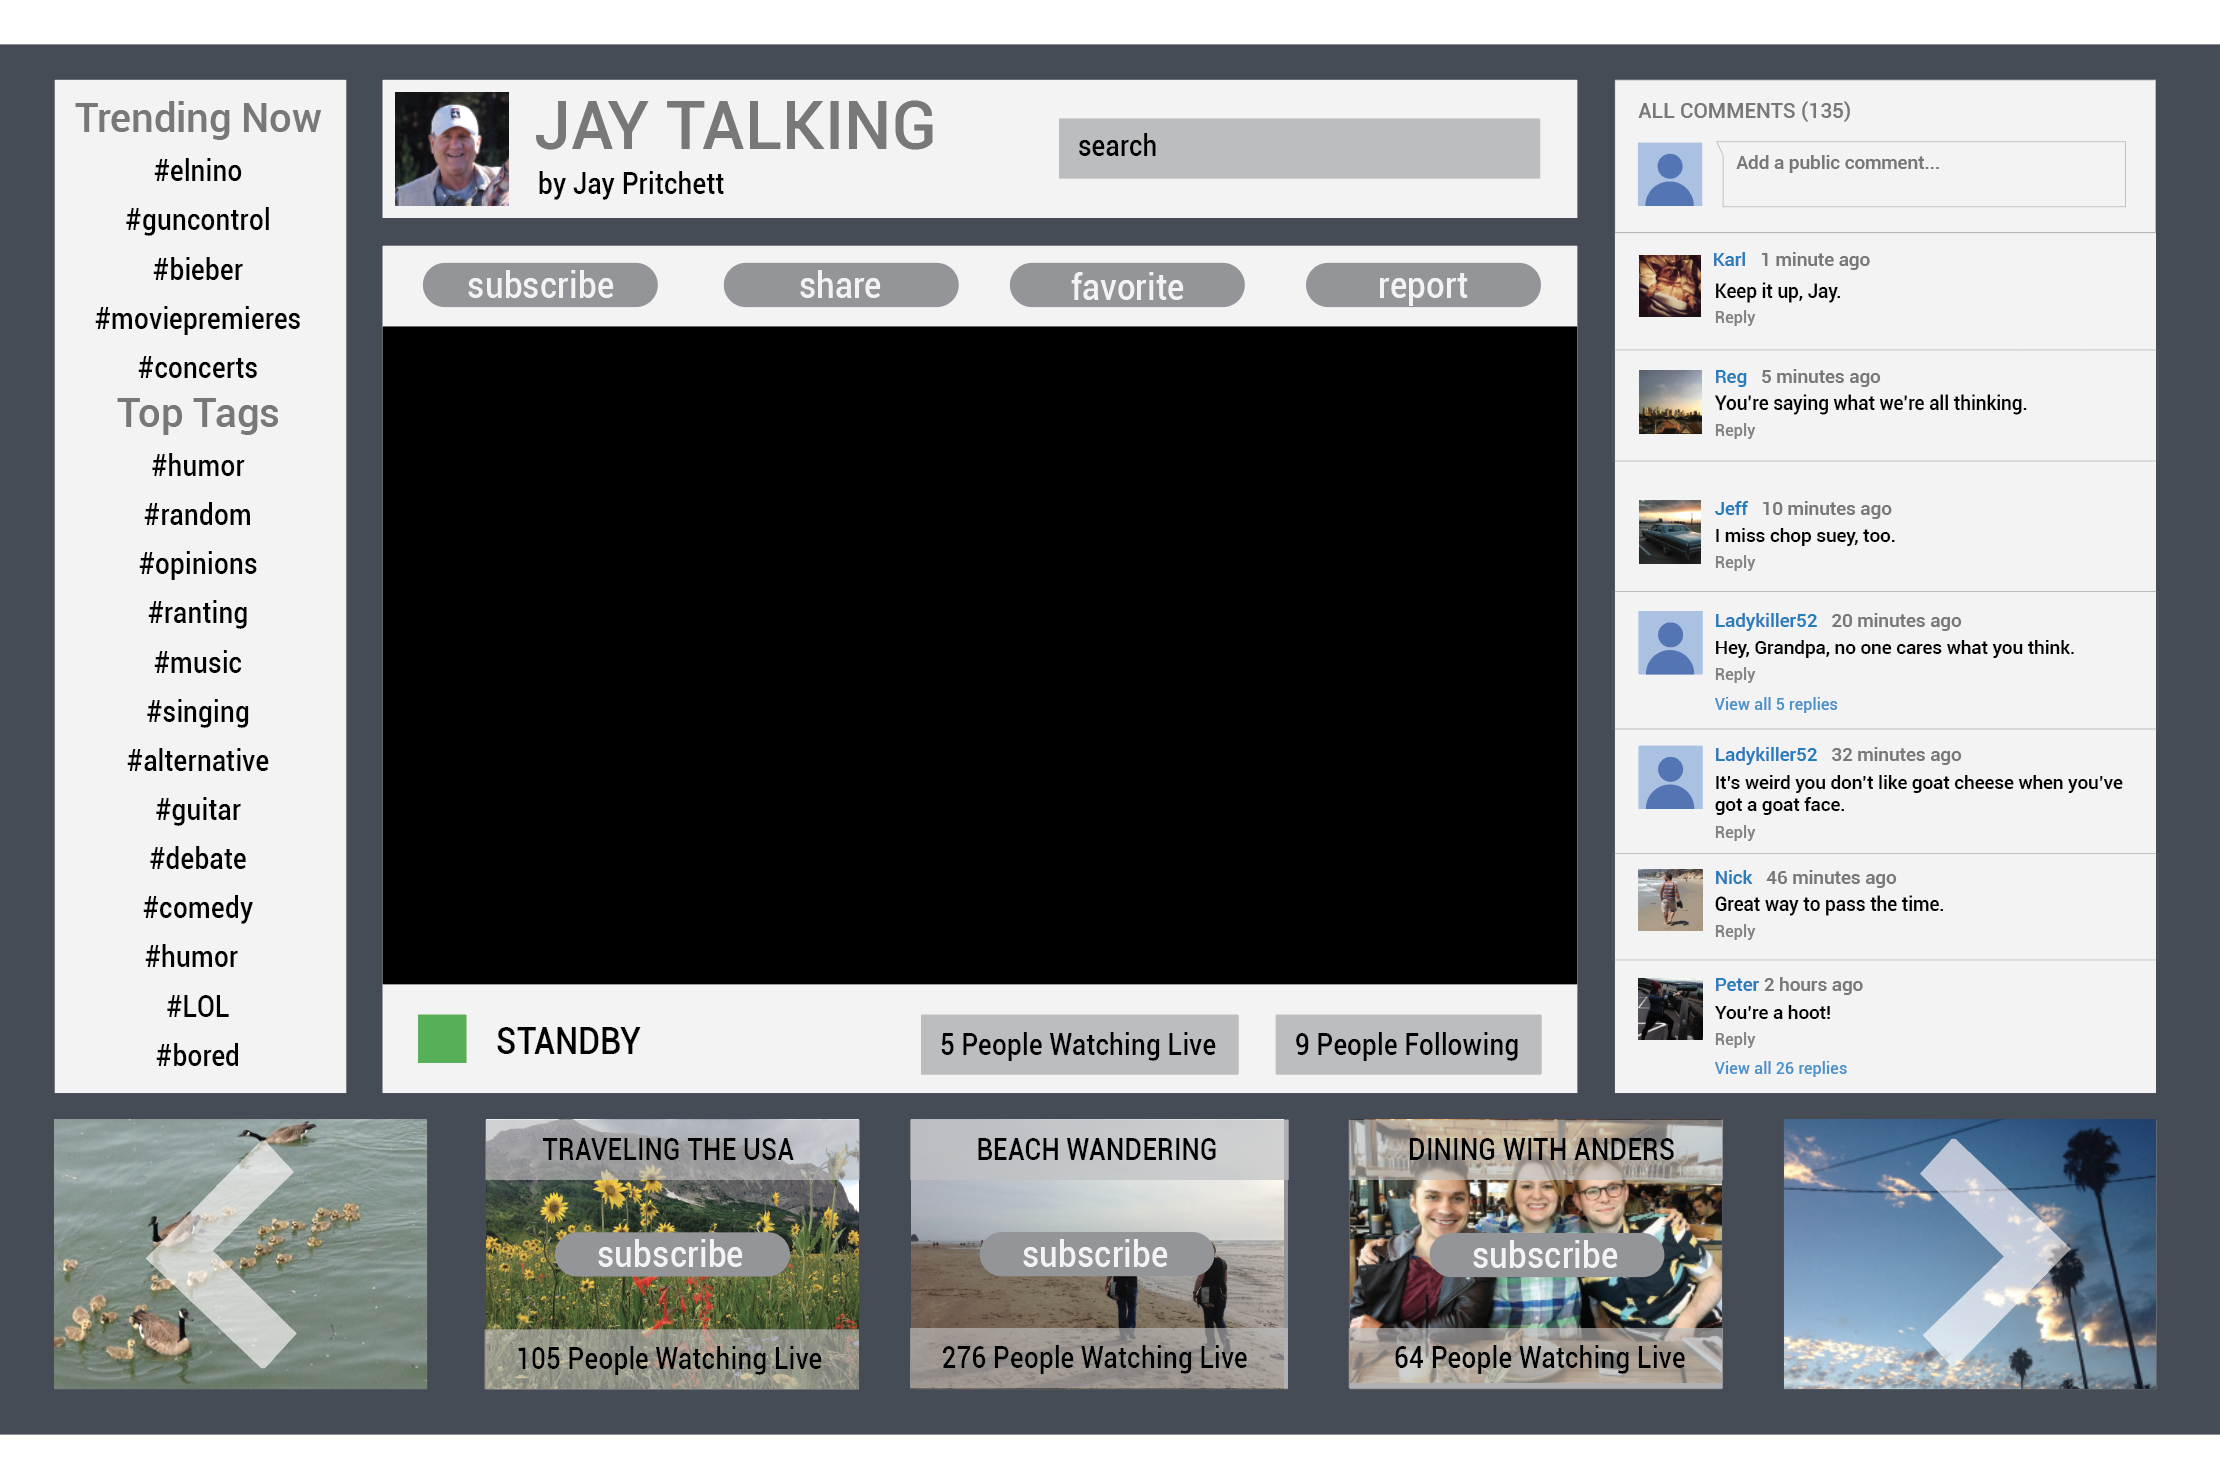Expand all 5 replies to Ladykiller52
The width and height of the screenshot is (2220, 1478).
pyautogui.click(x=1775, y=704)
